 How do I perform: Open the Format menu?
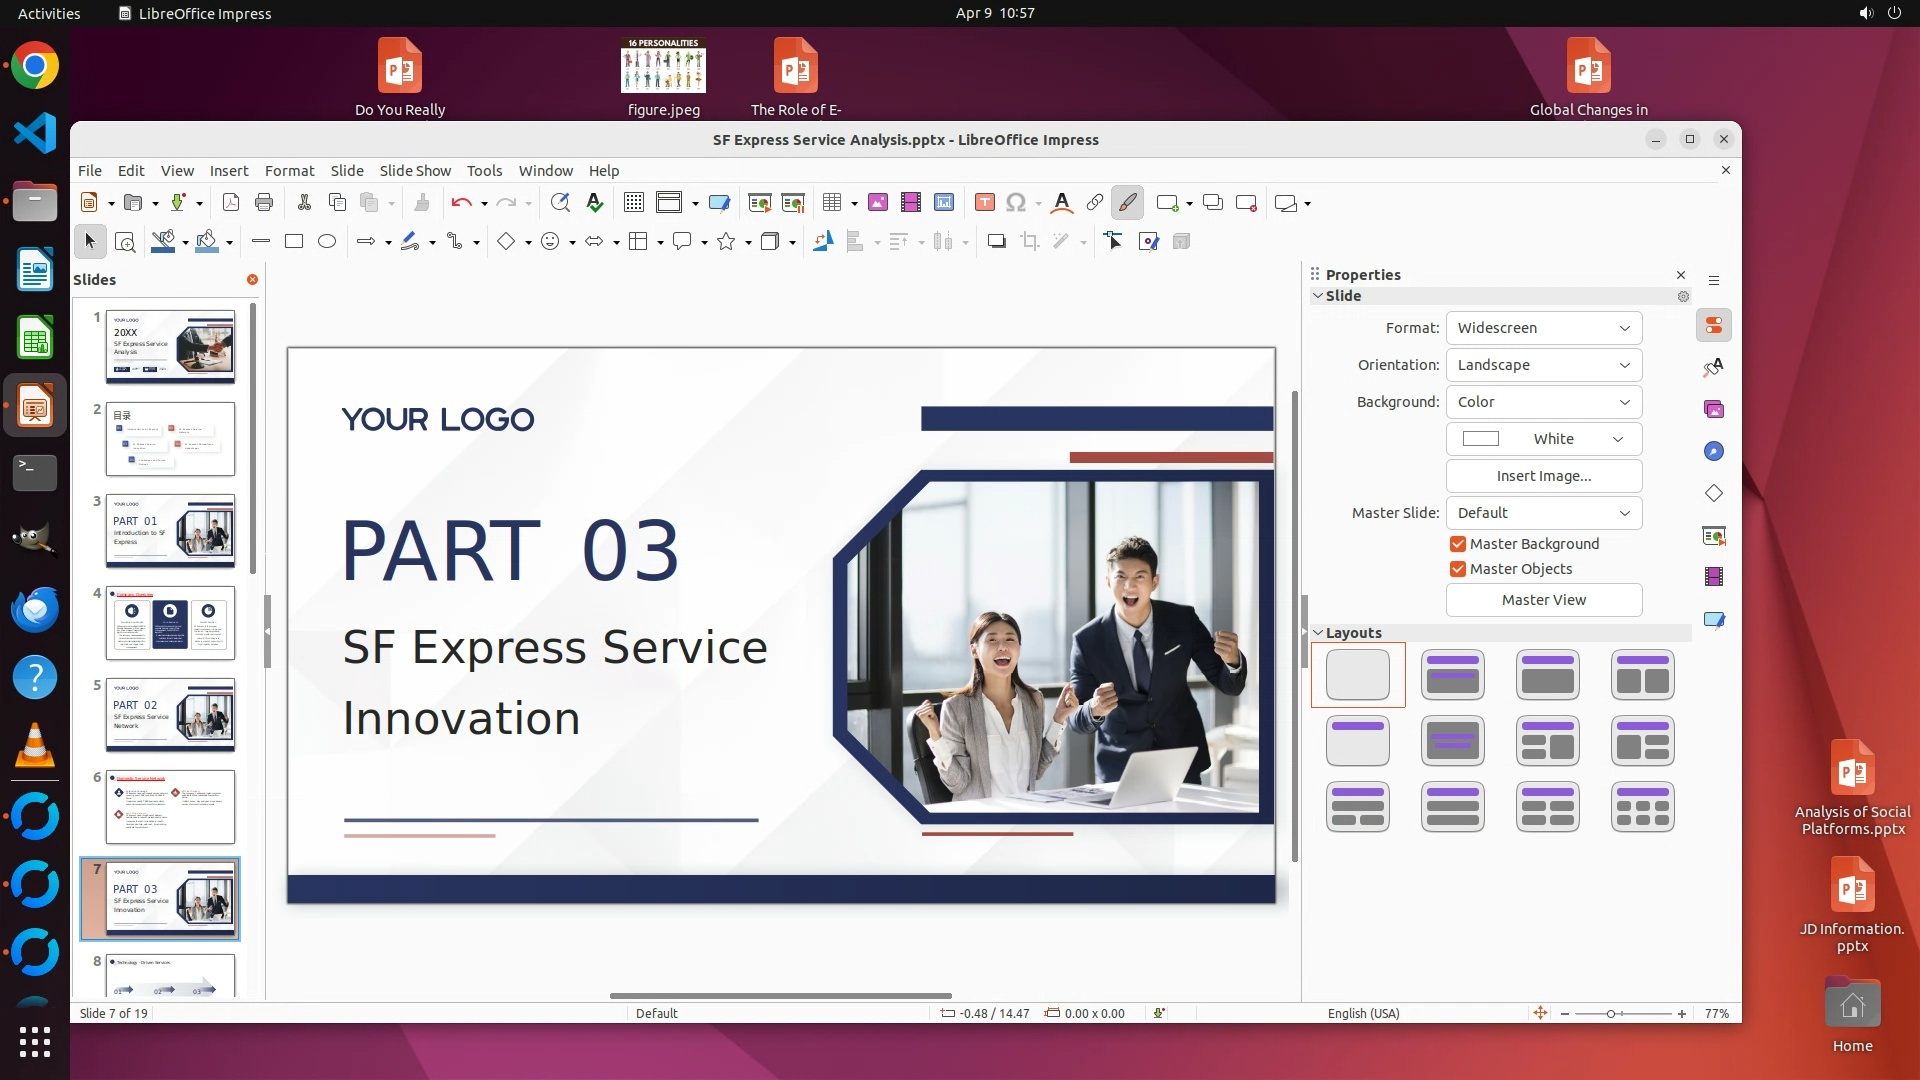click(289, 171)
